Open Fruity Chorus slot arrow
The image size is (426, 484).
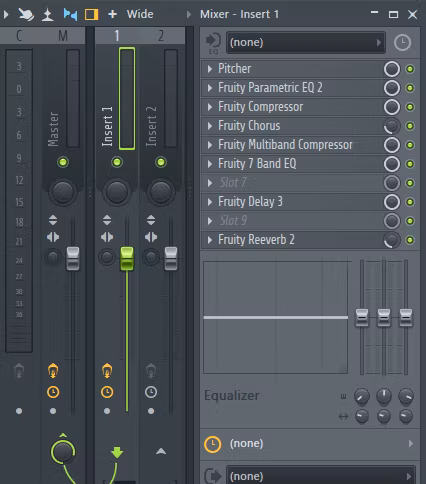pyautogui.click(x=210, y=126)
